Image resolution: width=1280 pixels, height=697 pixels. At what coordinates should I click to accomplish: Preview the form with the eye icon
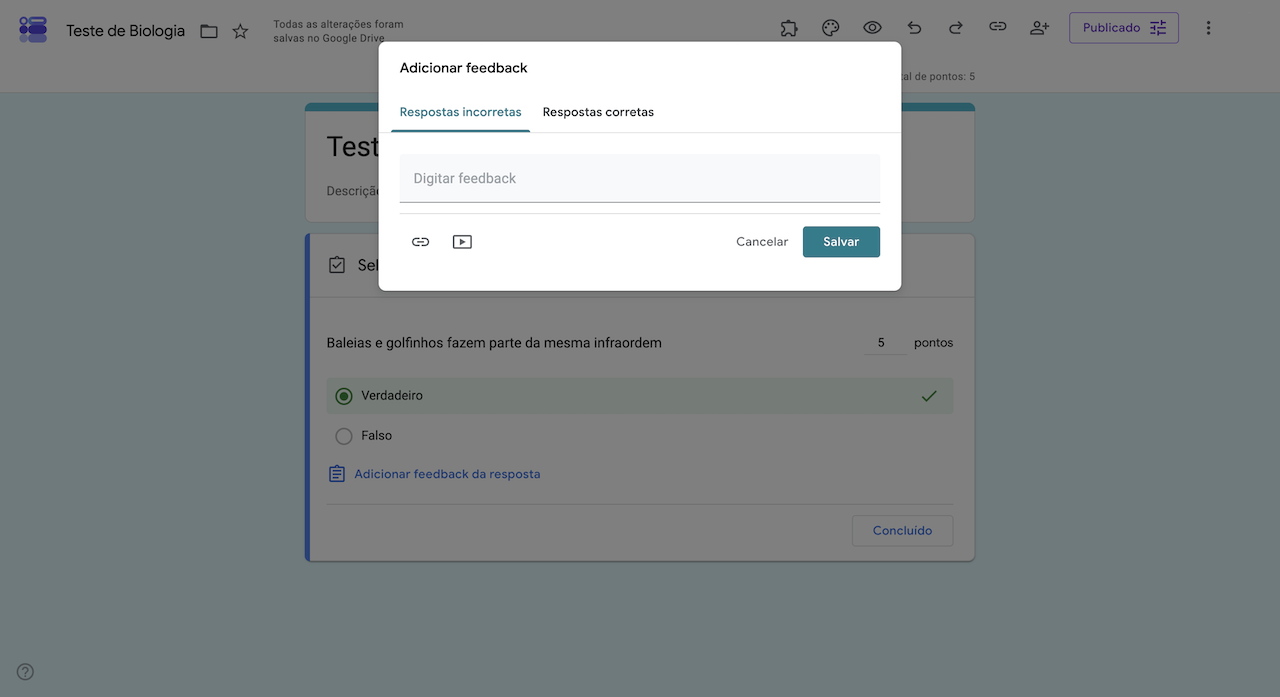(x=872, y=28)
